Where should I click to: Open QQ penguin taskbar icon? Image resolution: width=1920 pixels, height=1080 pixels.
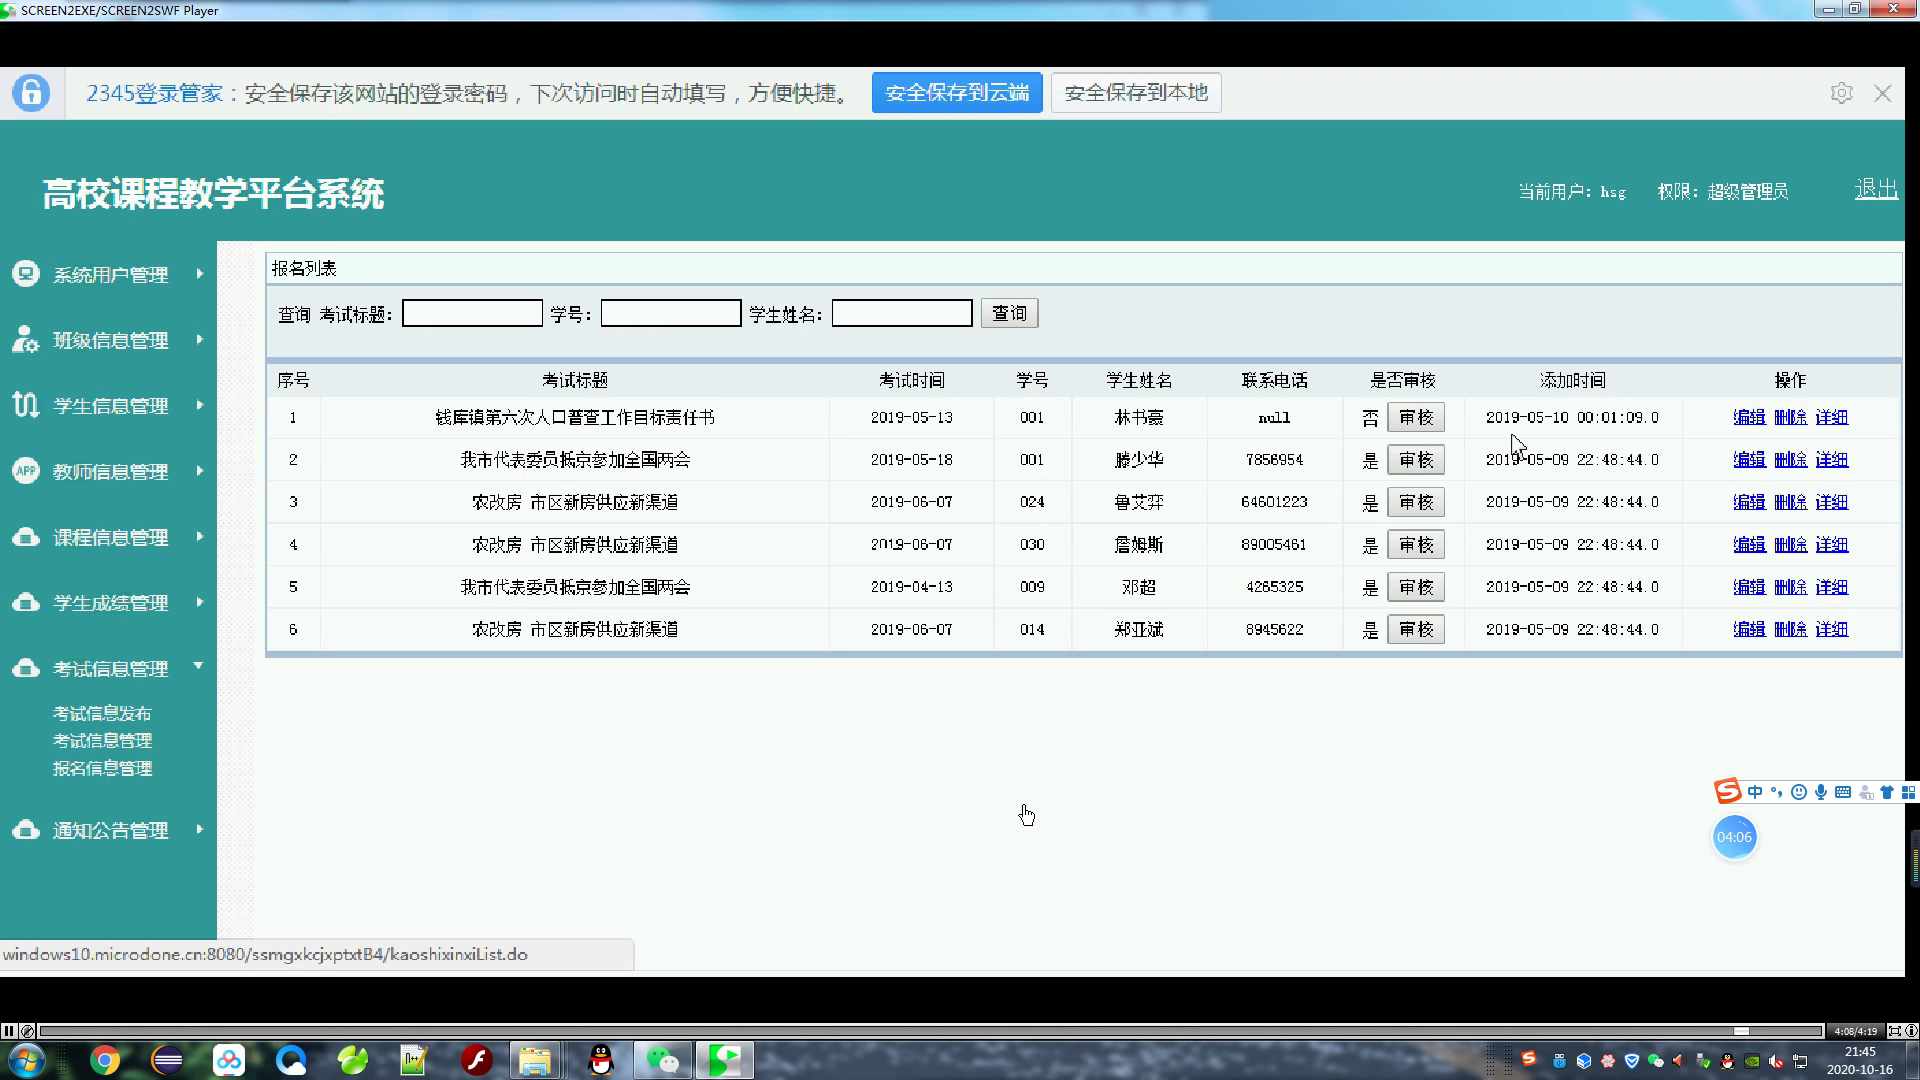(601, 1060)
